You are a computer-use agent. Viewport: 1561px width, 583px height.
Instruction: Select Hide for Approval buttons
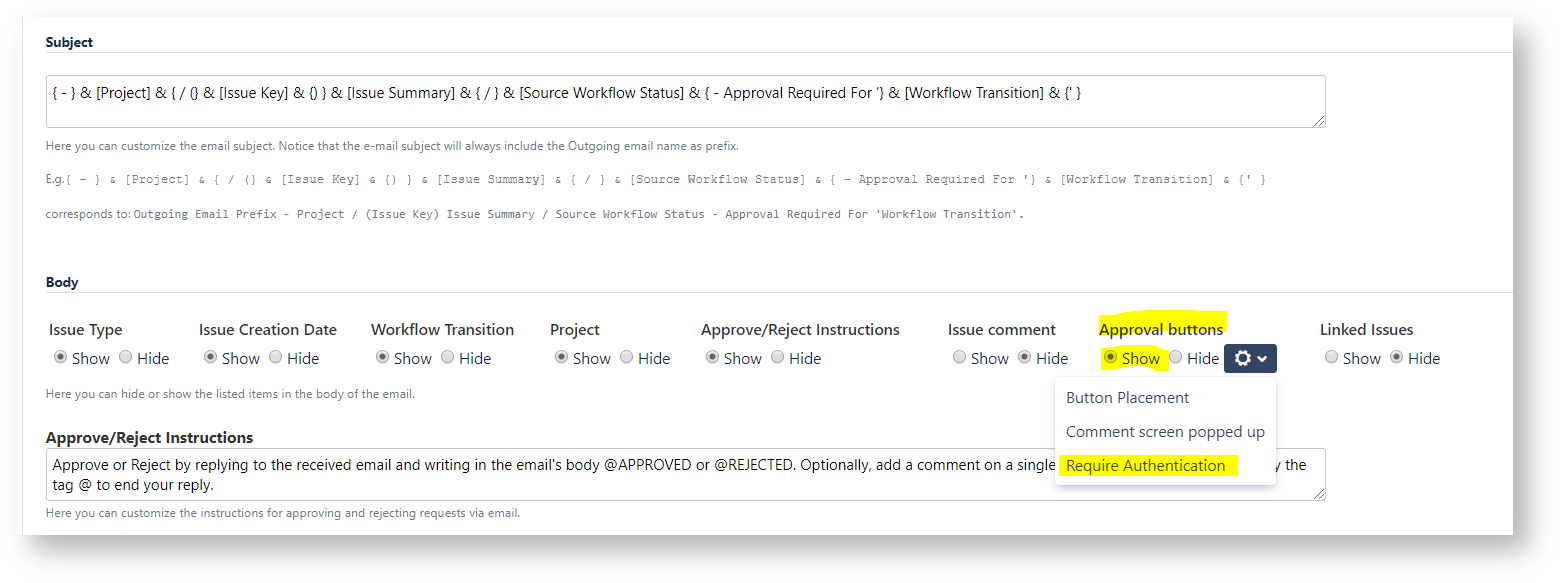[1176, 357]
